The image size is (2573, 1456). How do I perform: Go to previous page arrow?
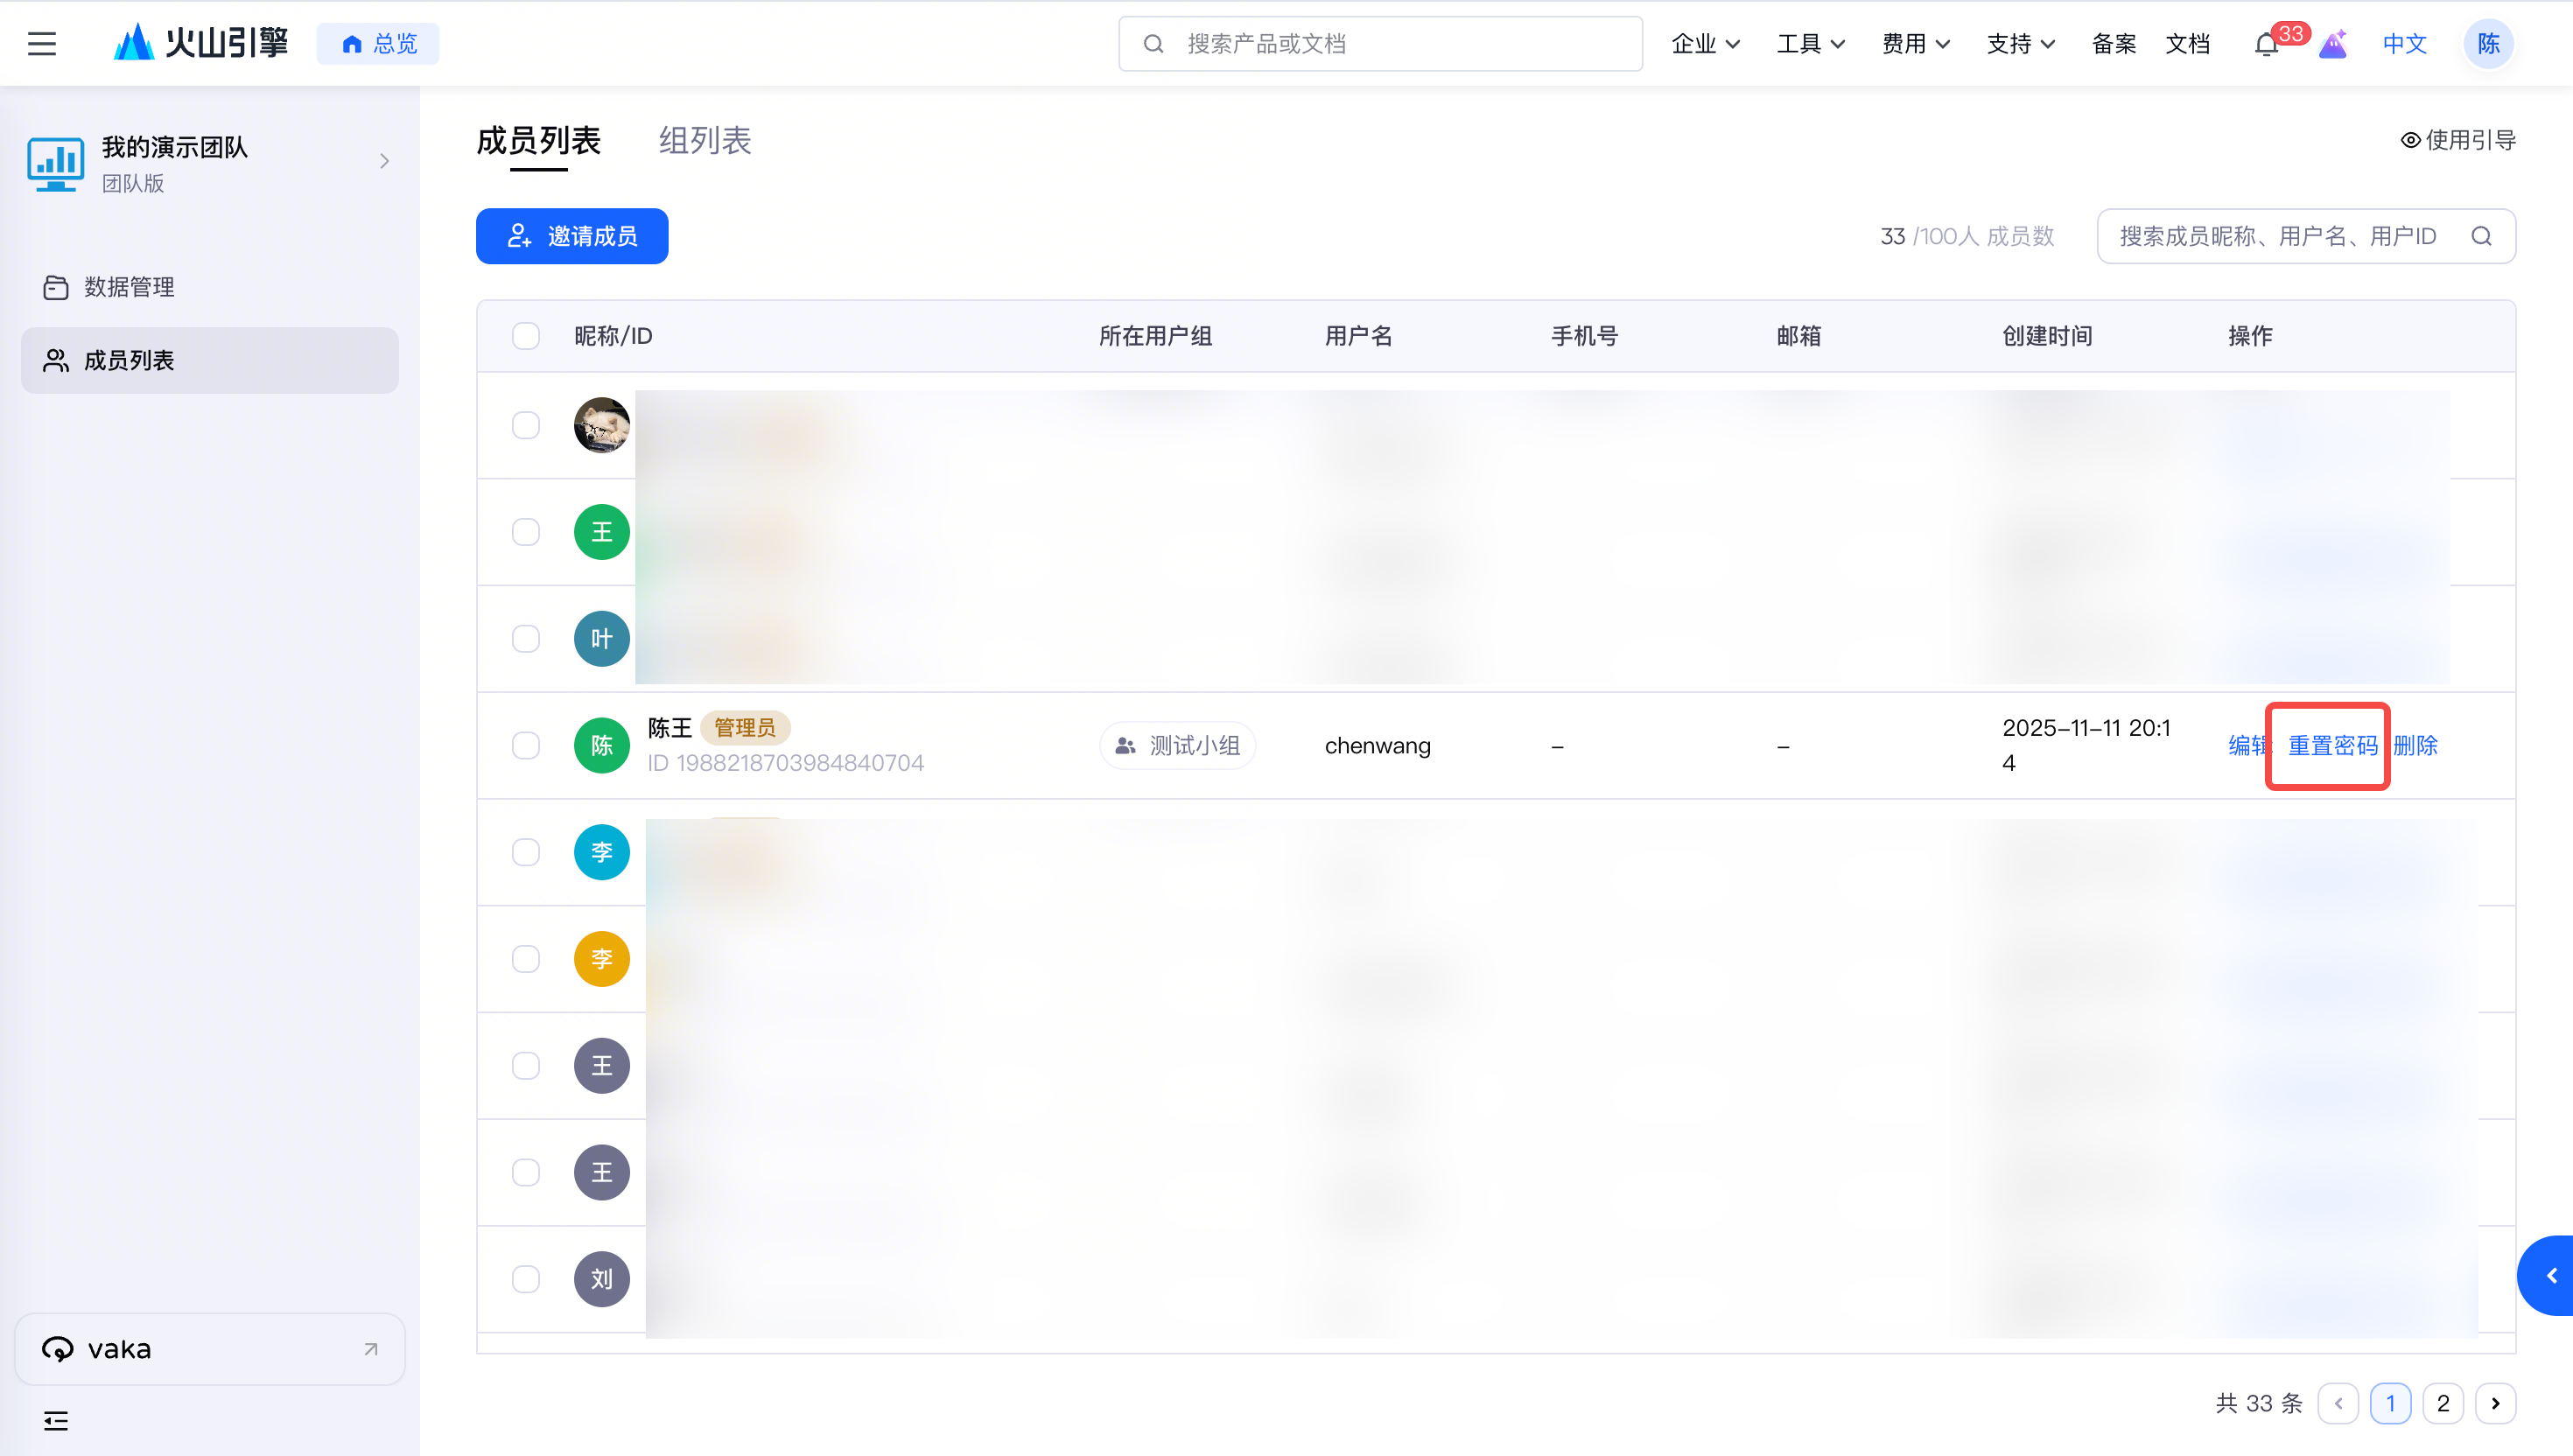pyautogui.click(x=2338, y=1404)
